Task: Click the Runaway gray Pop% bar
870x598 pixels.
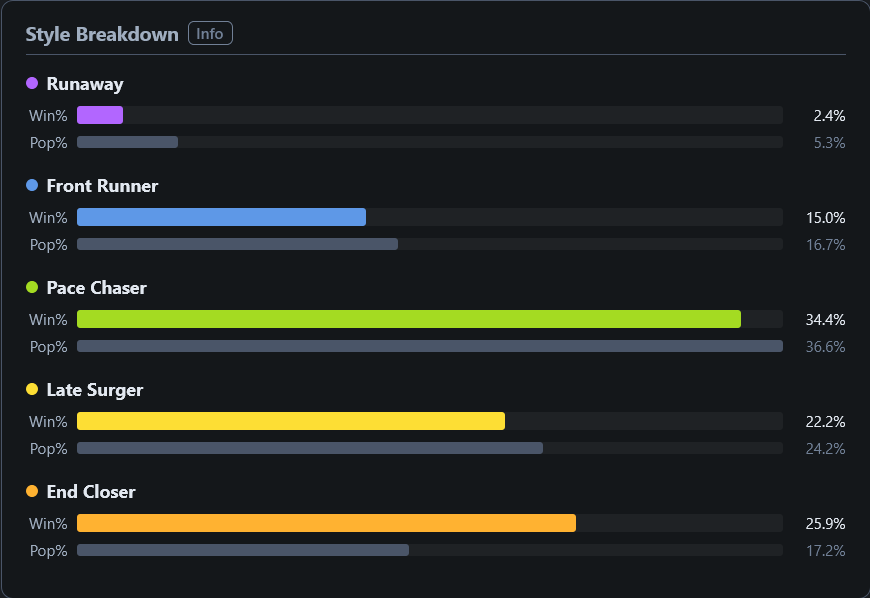Action: click(x=128, y=143)
